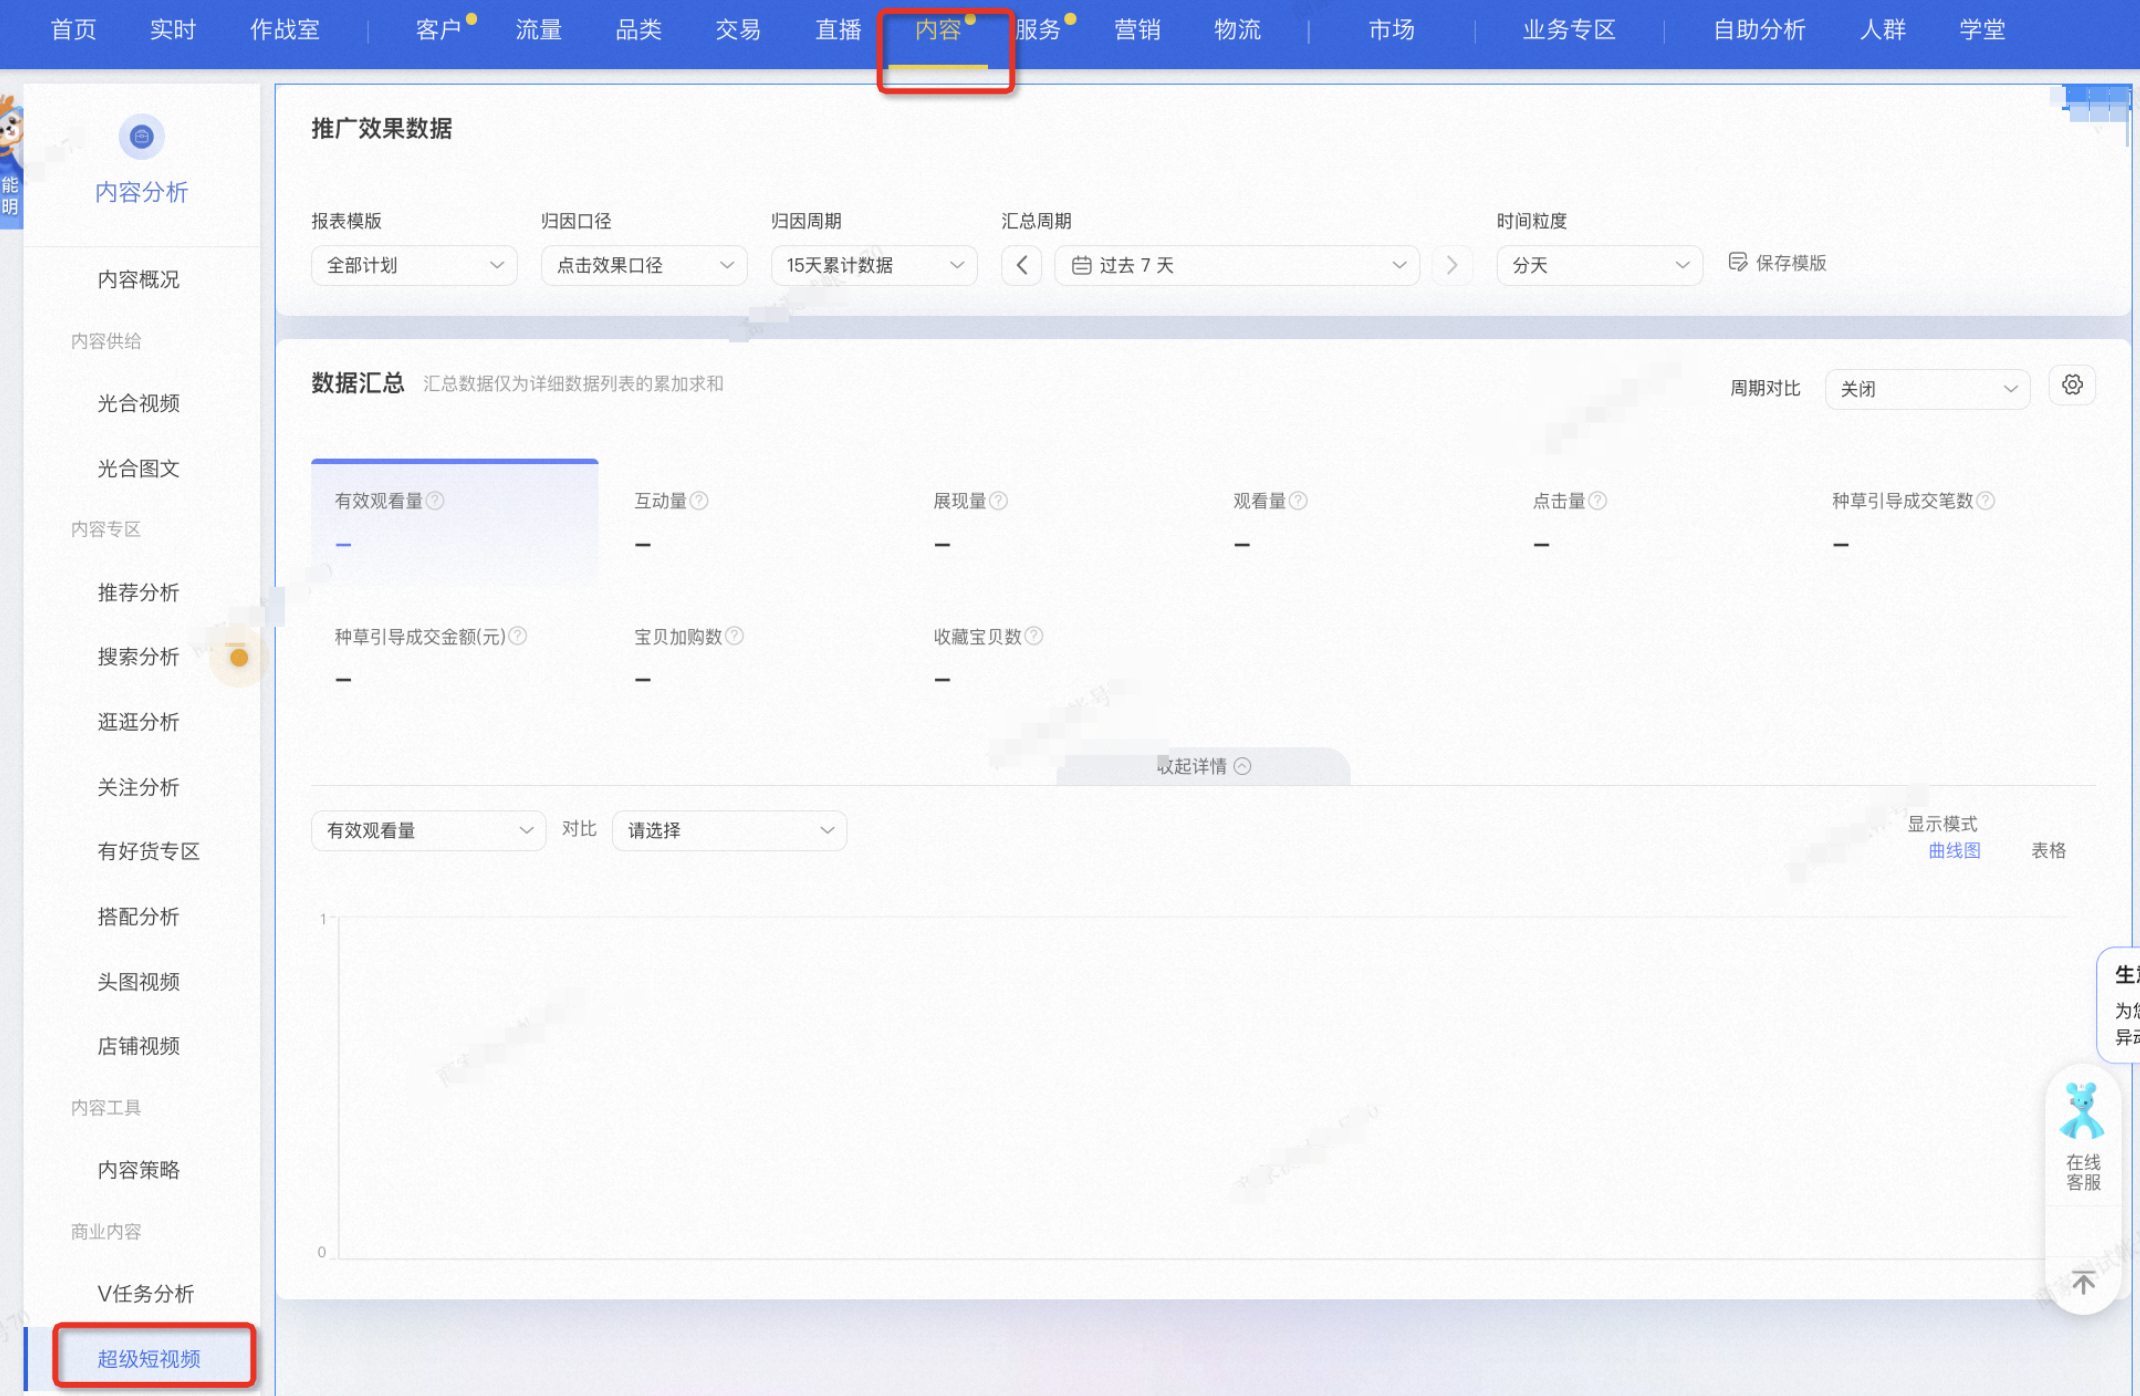Open the settings gear in 数据汇总
This screenshot has width=2140, height=1396.
2072,385
